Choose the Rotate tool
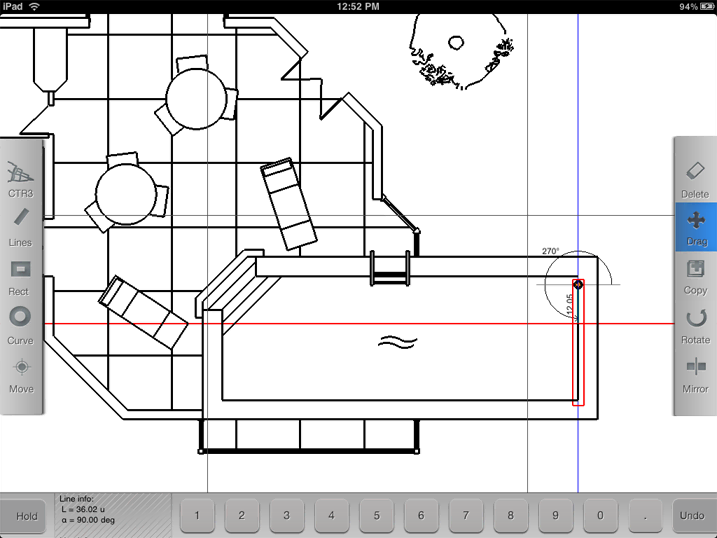Screen dimensions: 717x538 click(696, 326)
